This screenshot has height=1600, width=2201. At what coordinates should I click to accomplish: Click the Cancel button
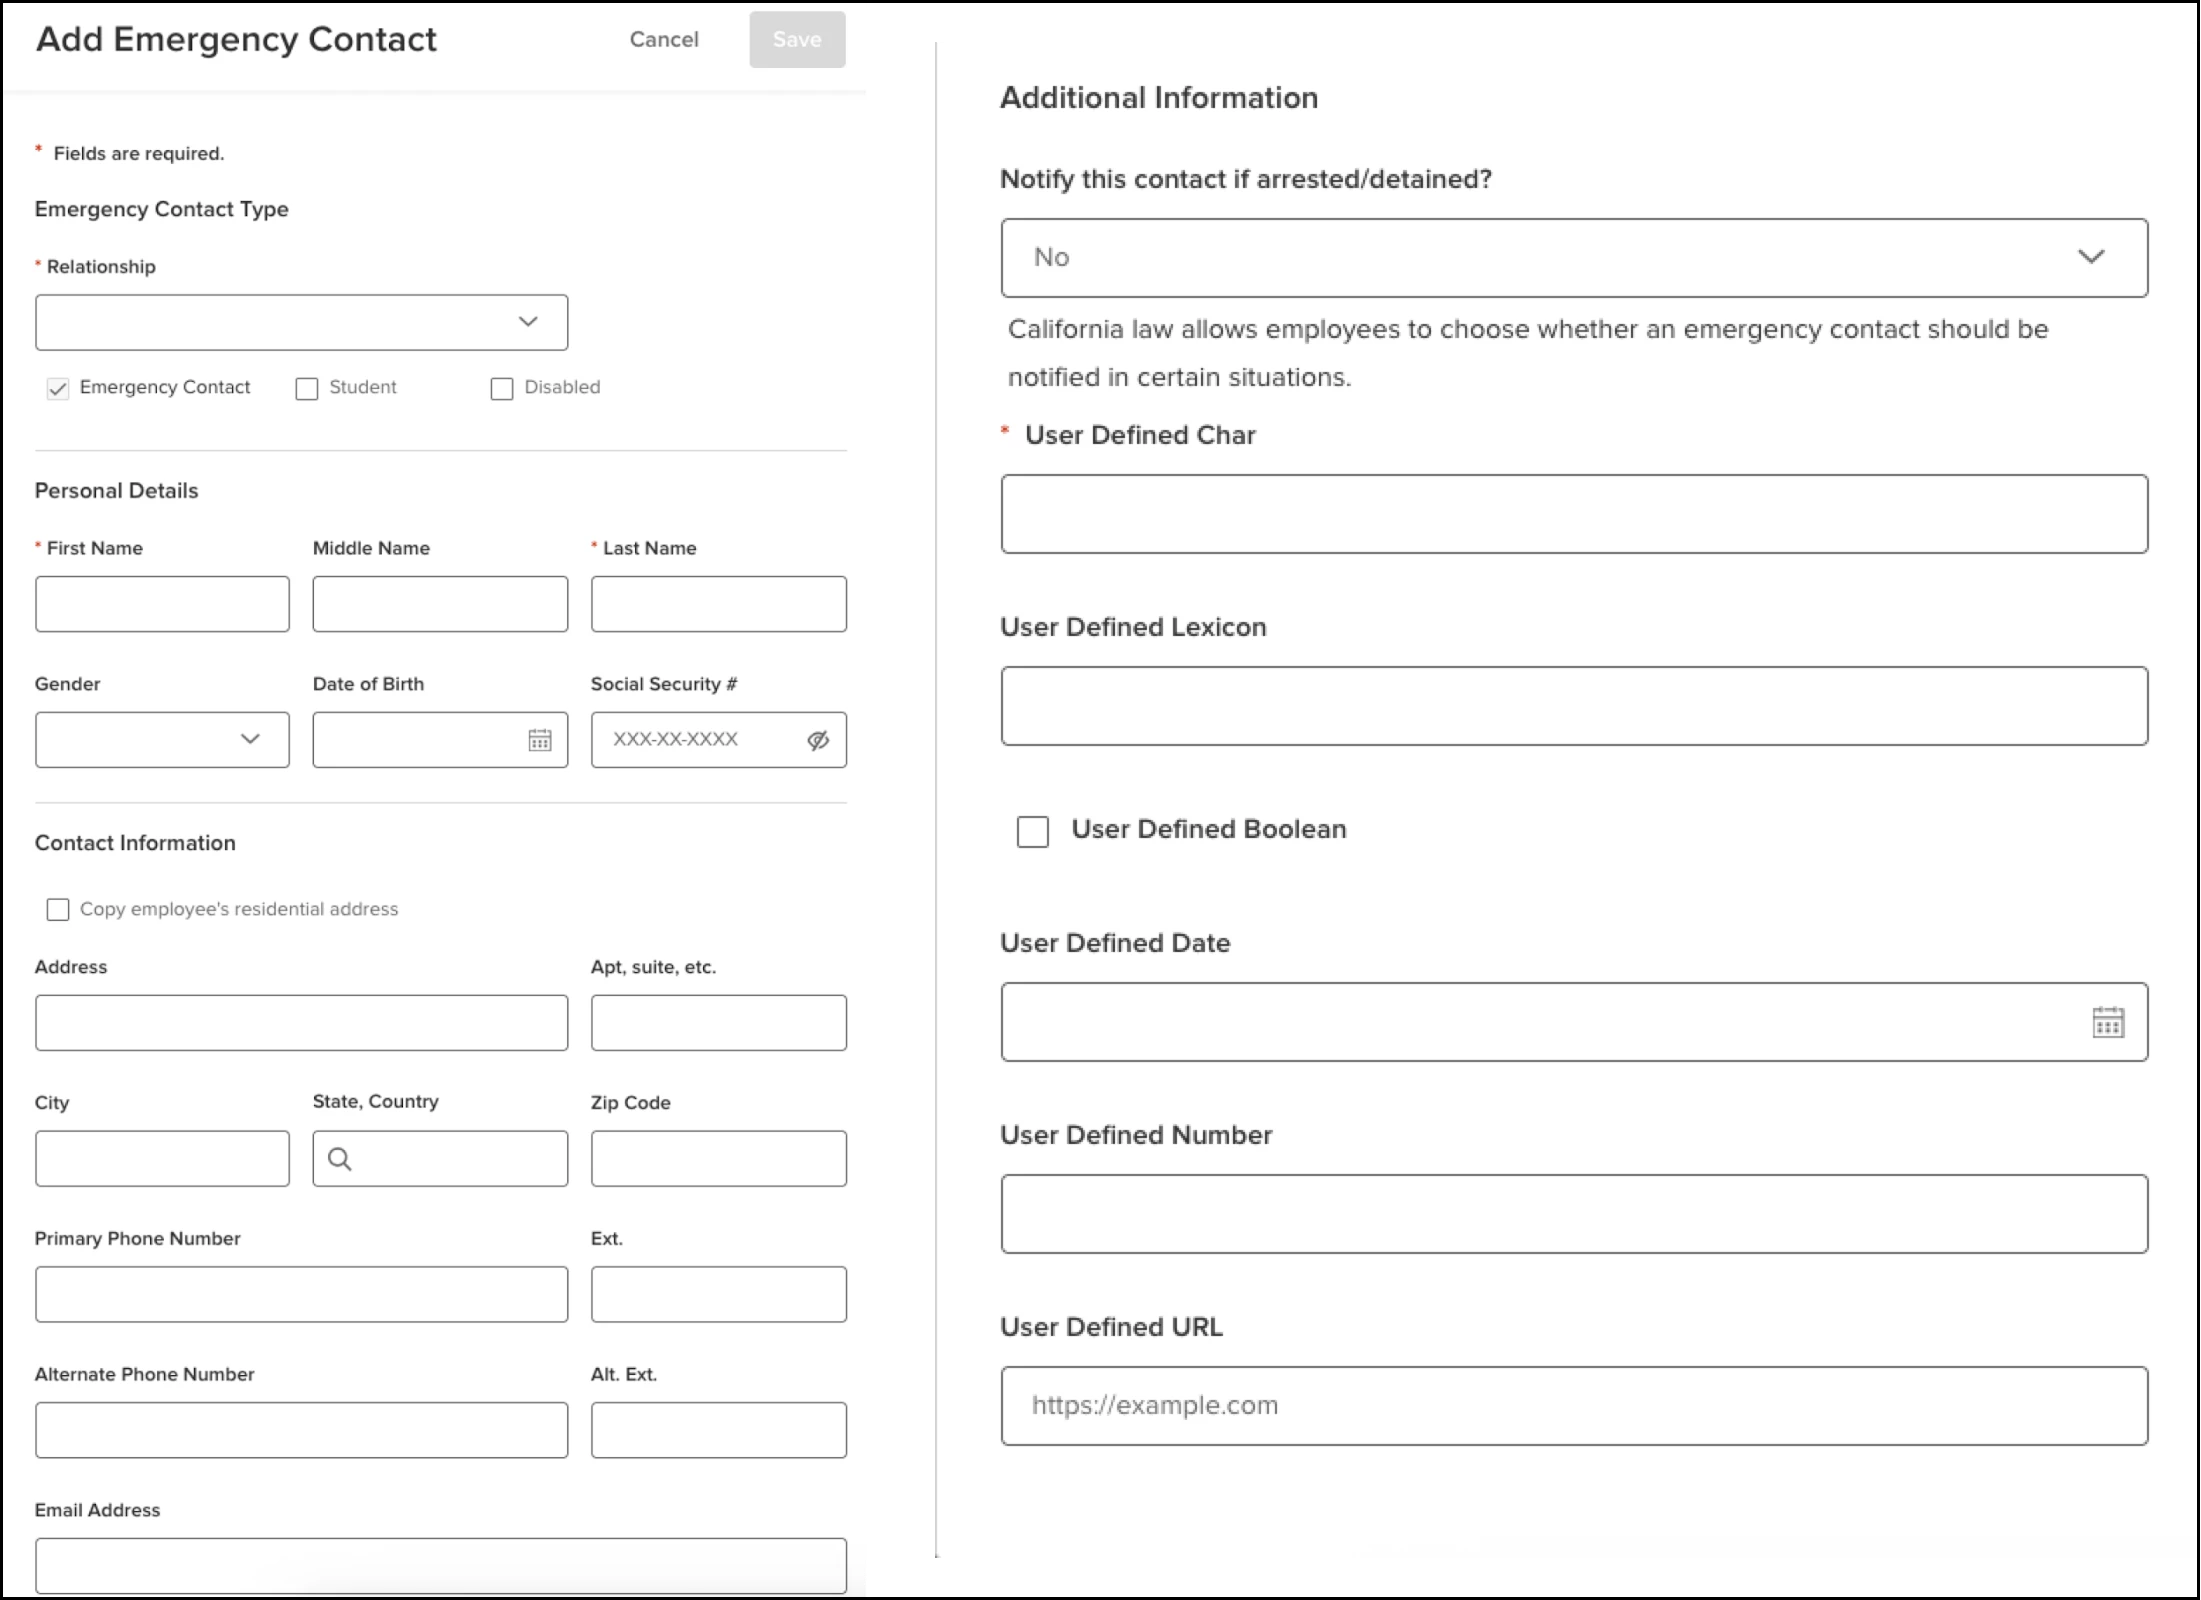(x=664, y=40)
